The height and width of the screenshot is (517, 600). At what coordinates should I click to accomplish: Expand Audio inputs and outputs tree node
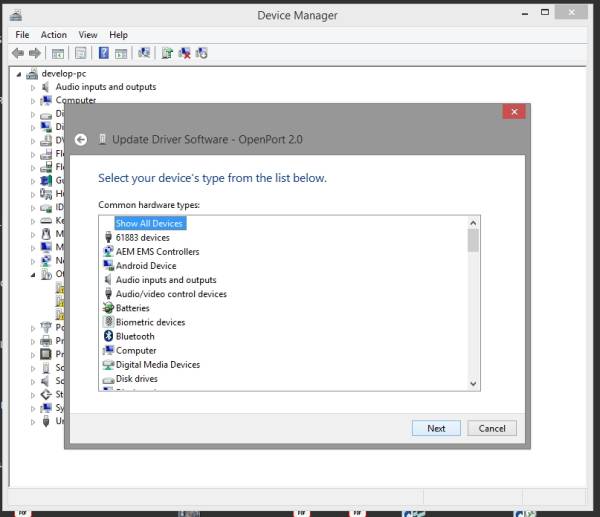pos(33,88)
